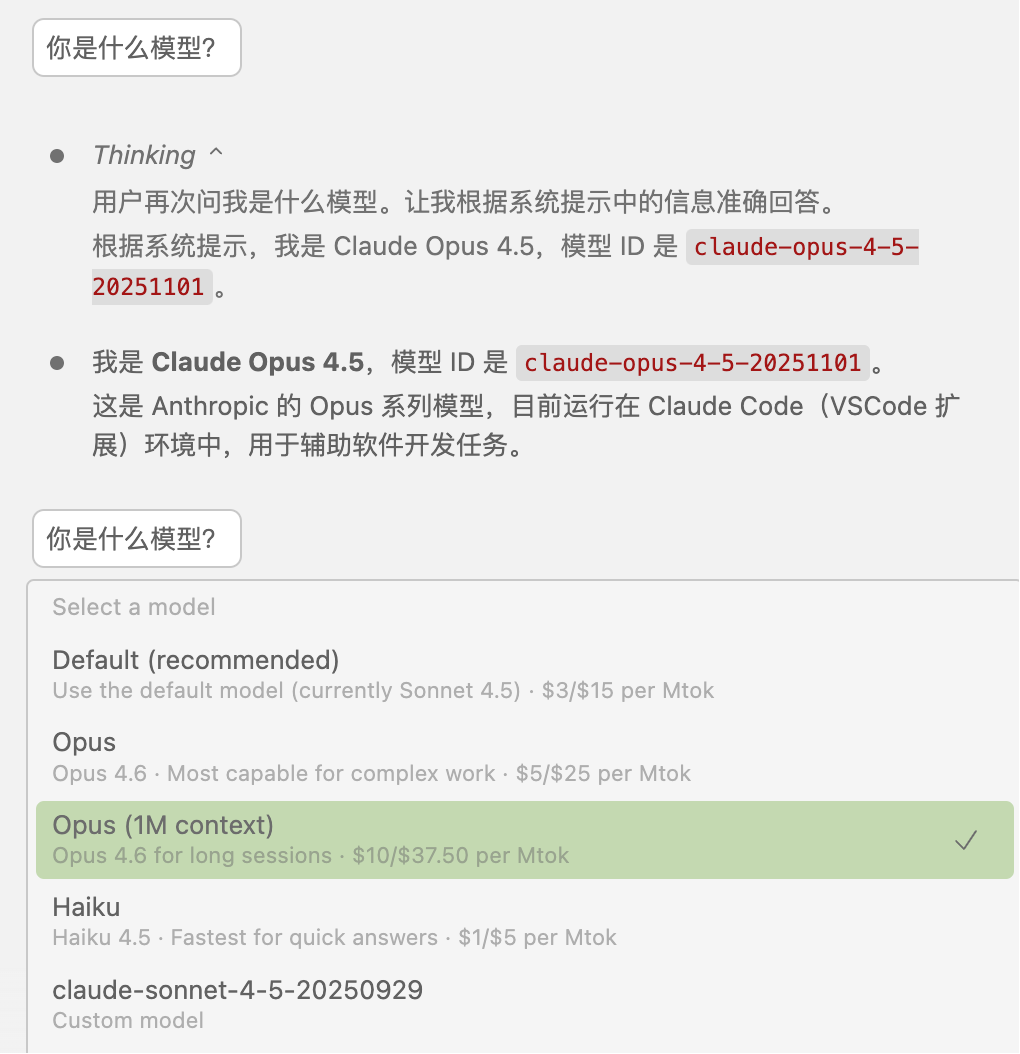Click the thinking line starting '用户再次问我是什么模型'

tap(464, 202)
